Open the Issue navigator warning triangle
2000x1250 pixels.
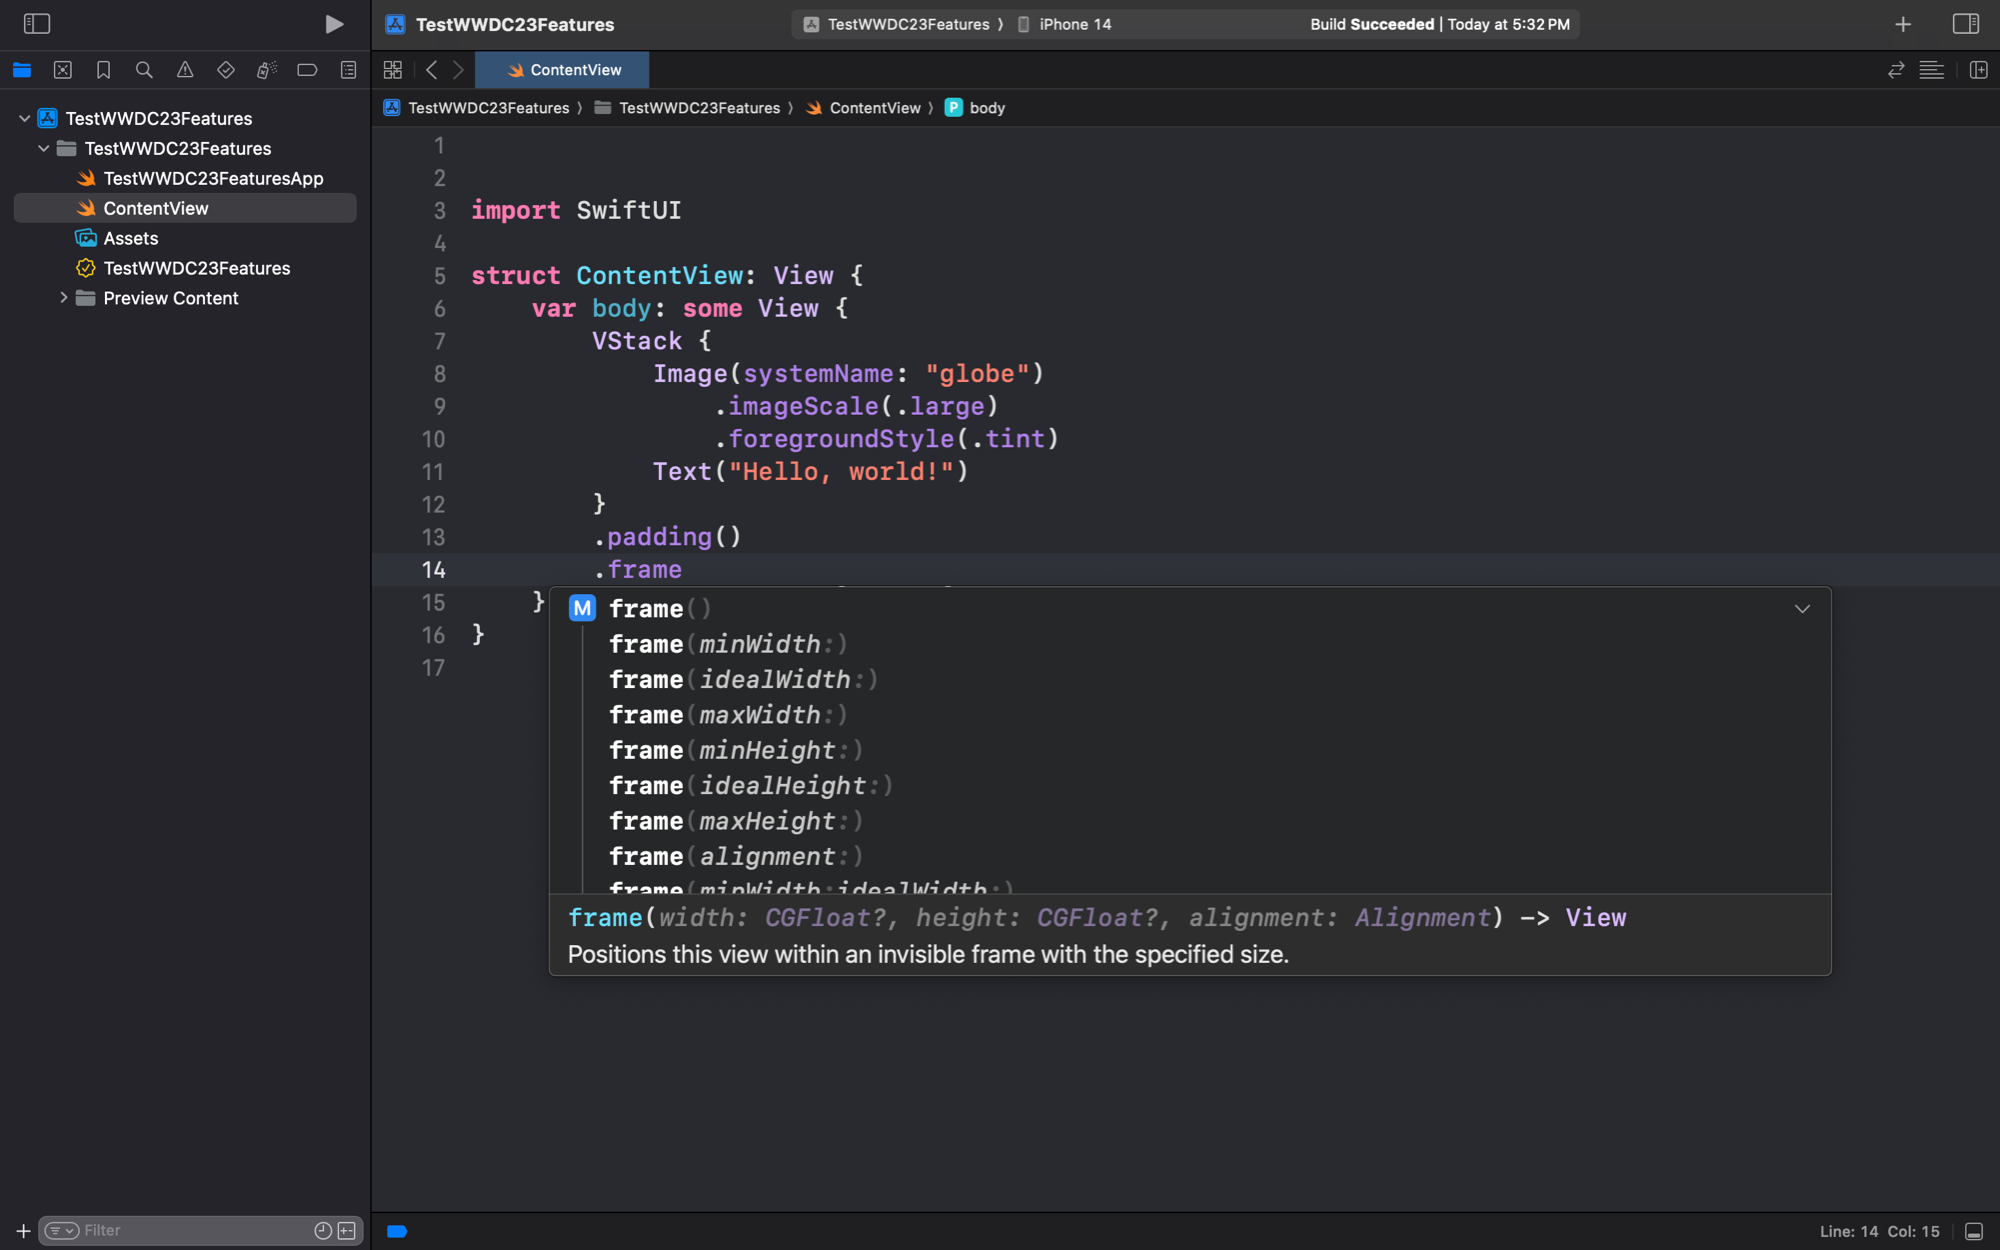click(184, 70)
